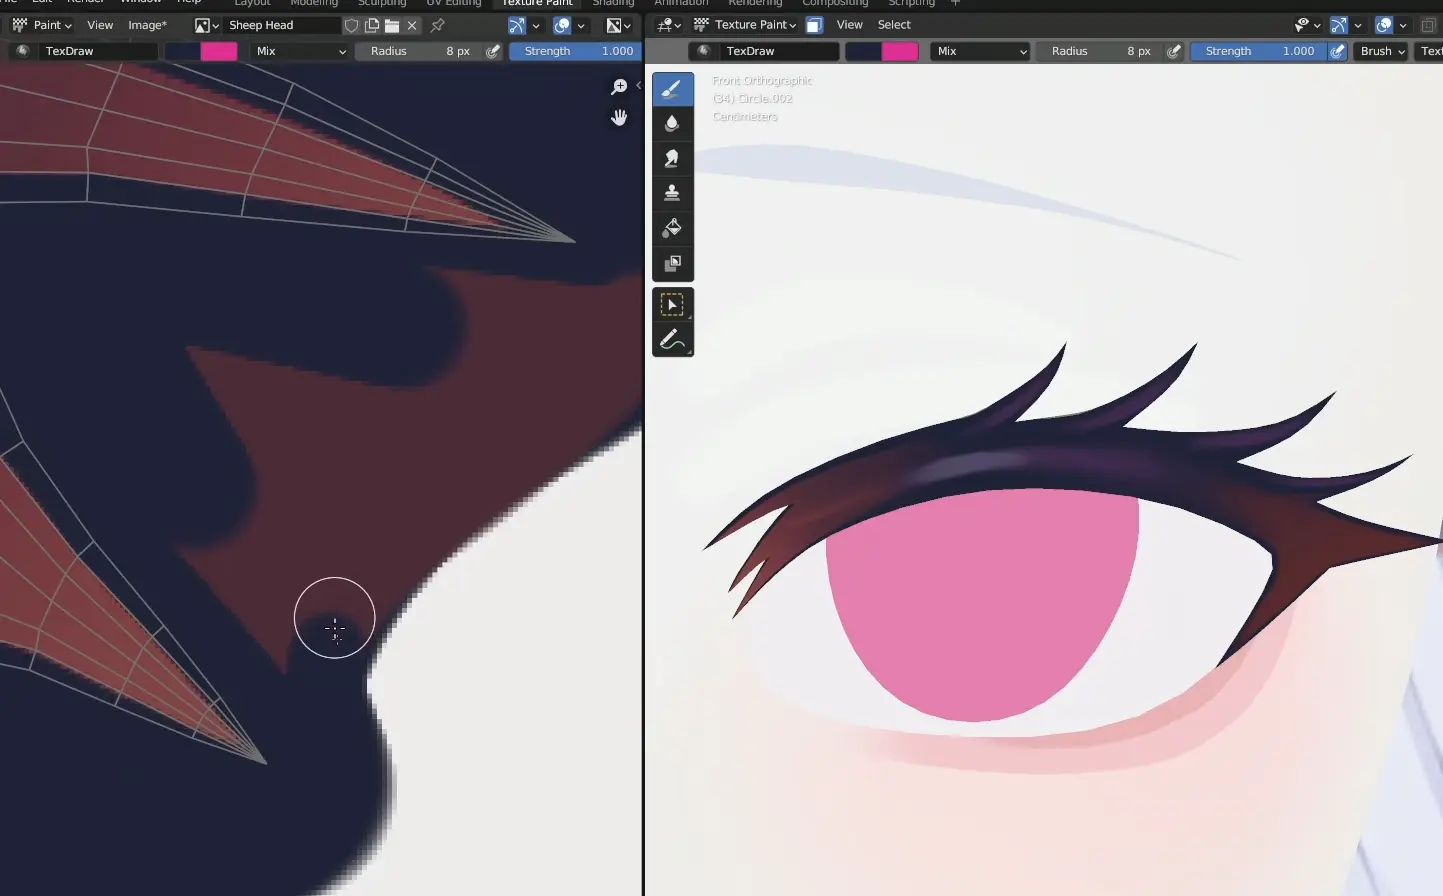Image resolution: width=1443 pixels, height=896 pixels.
Task: Click the zoom magnifier in image editor
Action: [619, 87]
